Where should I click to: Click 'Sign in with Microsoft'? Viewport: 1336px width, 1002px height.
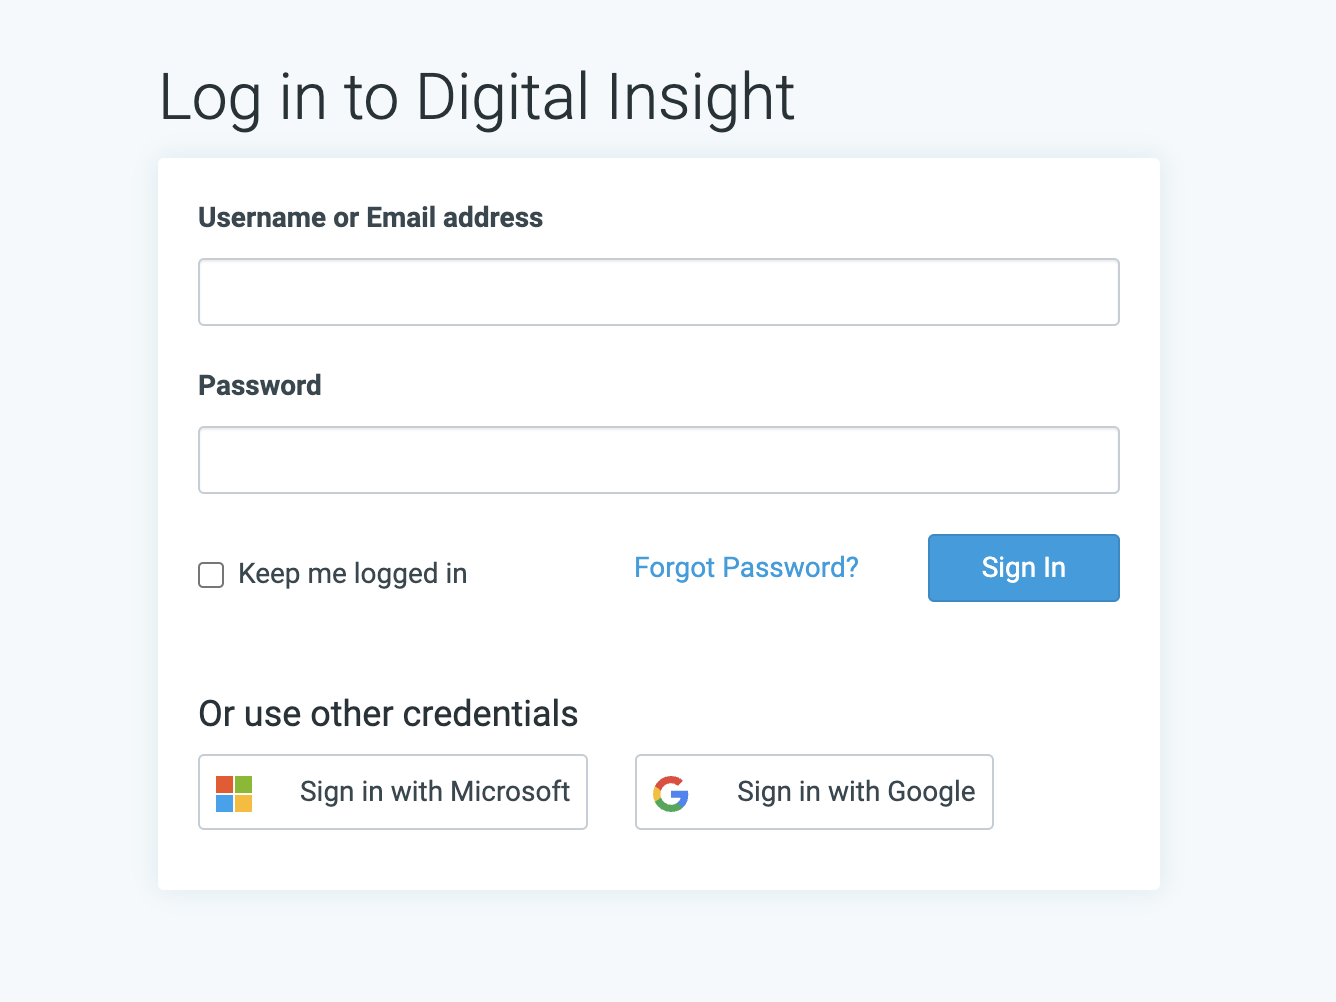393,791
